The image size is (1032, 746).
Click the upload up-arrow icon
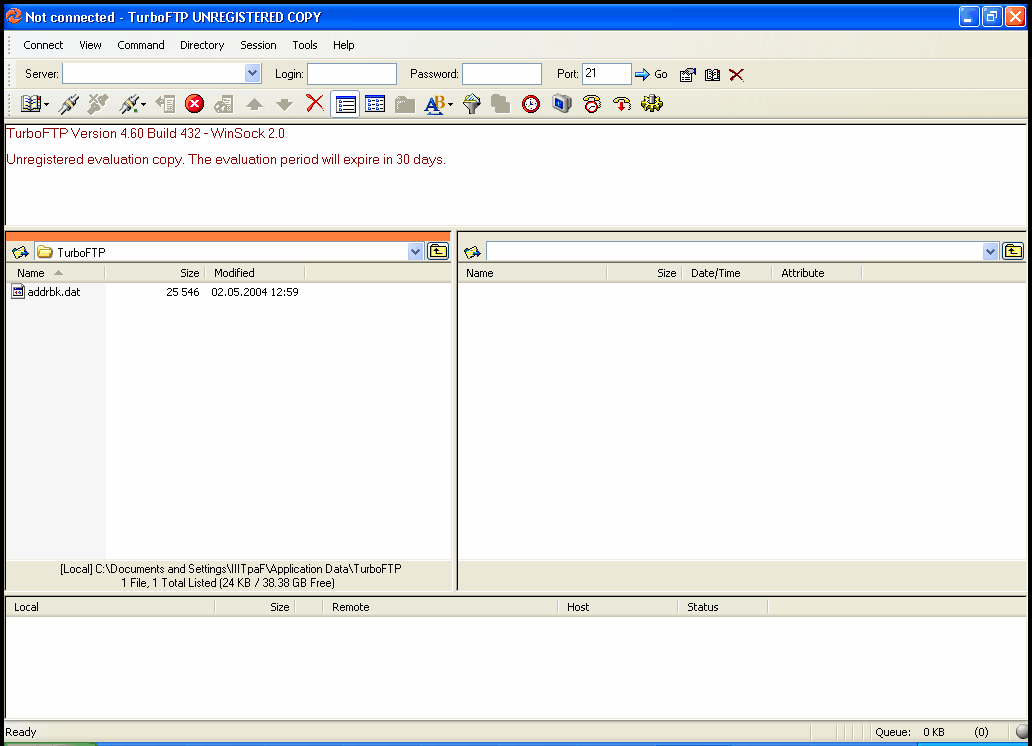pos(254,104)
